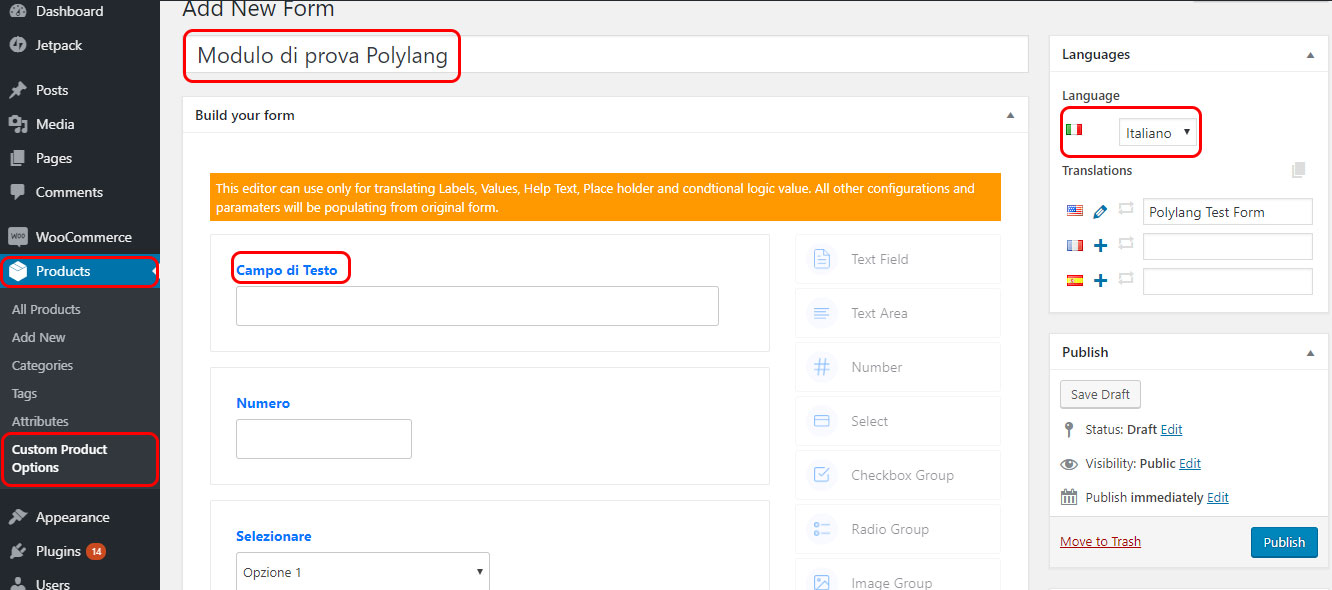The image size is (1332, 590).
Task: Select the Number field hash icon
Action: pyautogui.click(x=822, y=367)
